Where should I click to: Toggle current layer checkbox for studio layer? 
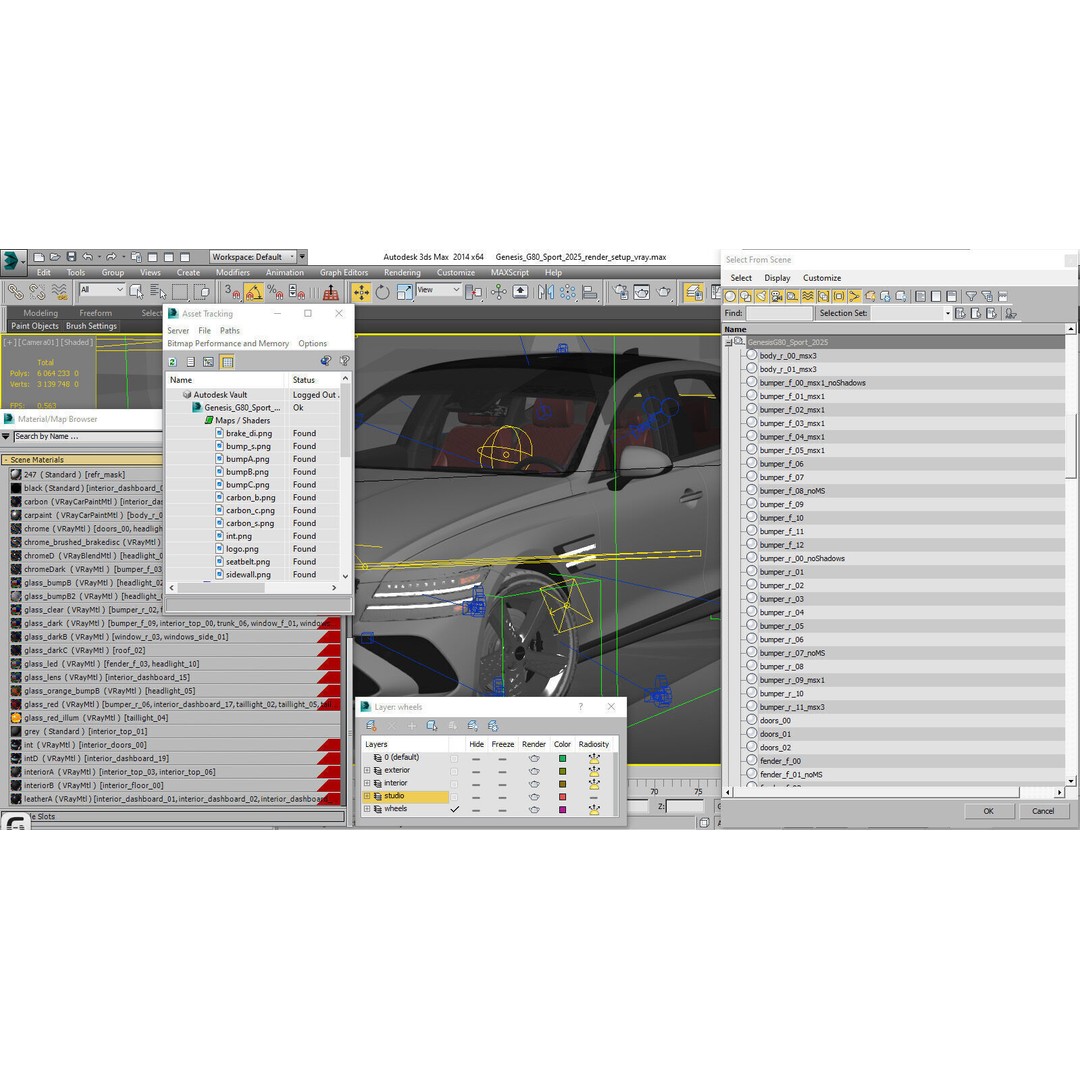pyautogui.click(x=454, y=797)
